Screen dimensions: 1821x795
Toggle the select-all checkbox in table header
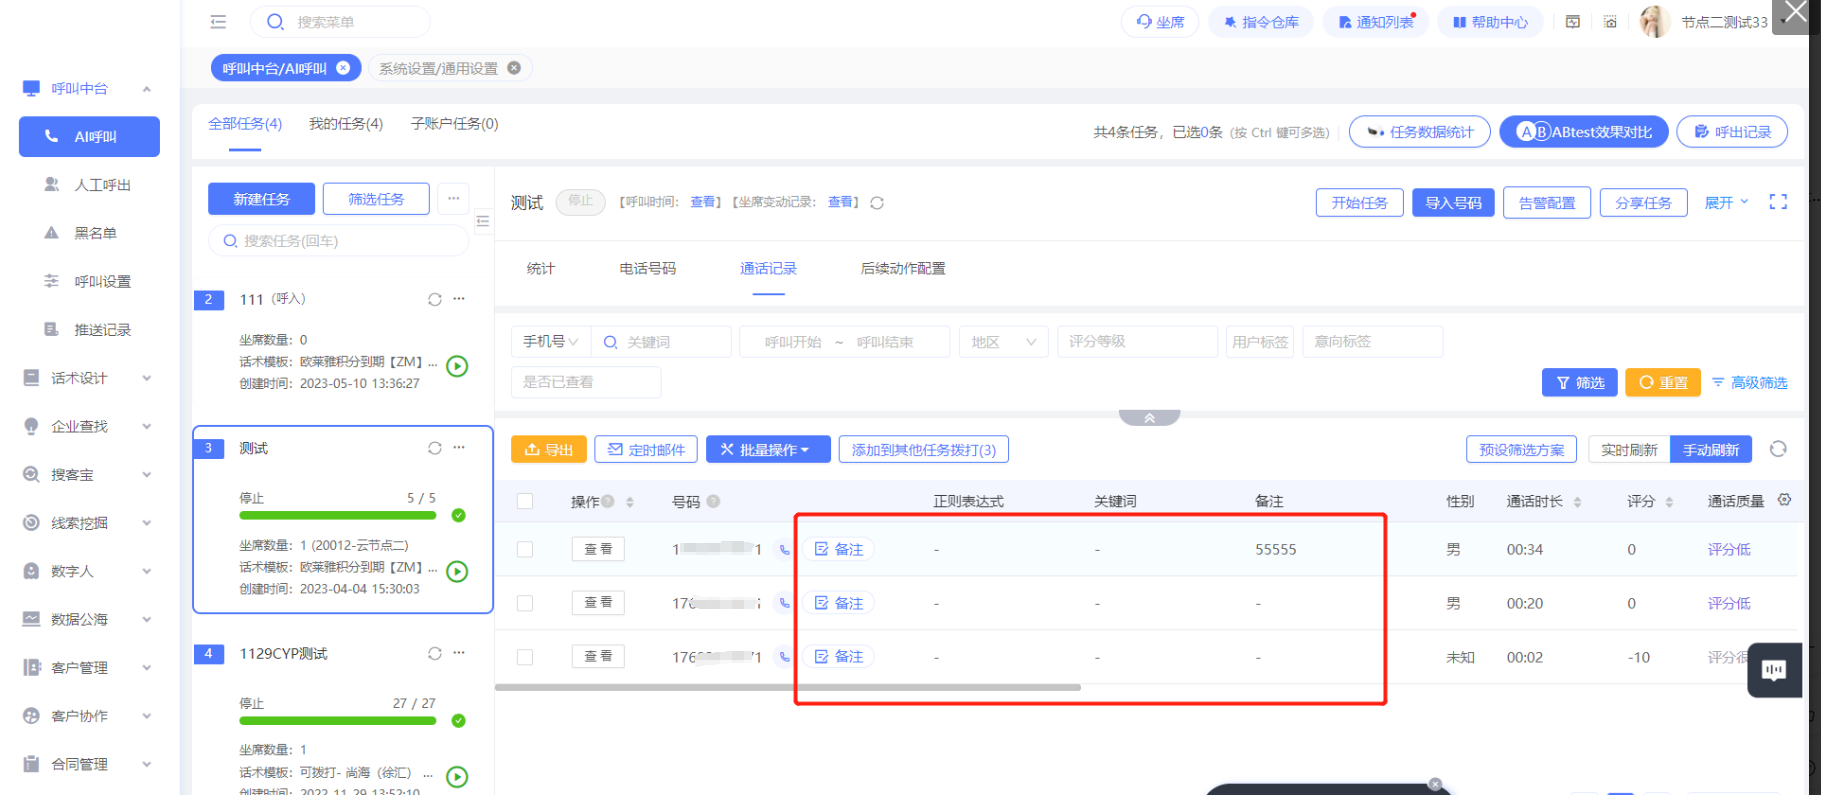tap(525, 501)
